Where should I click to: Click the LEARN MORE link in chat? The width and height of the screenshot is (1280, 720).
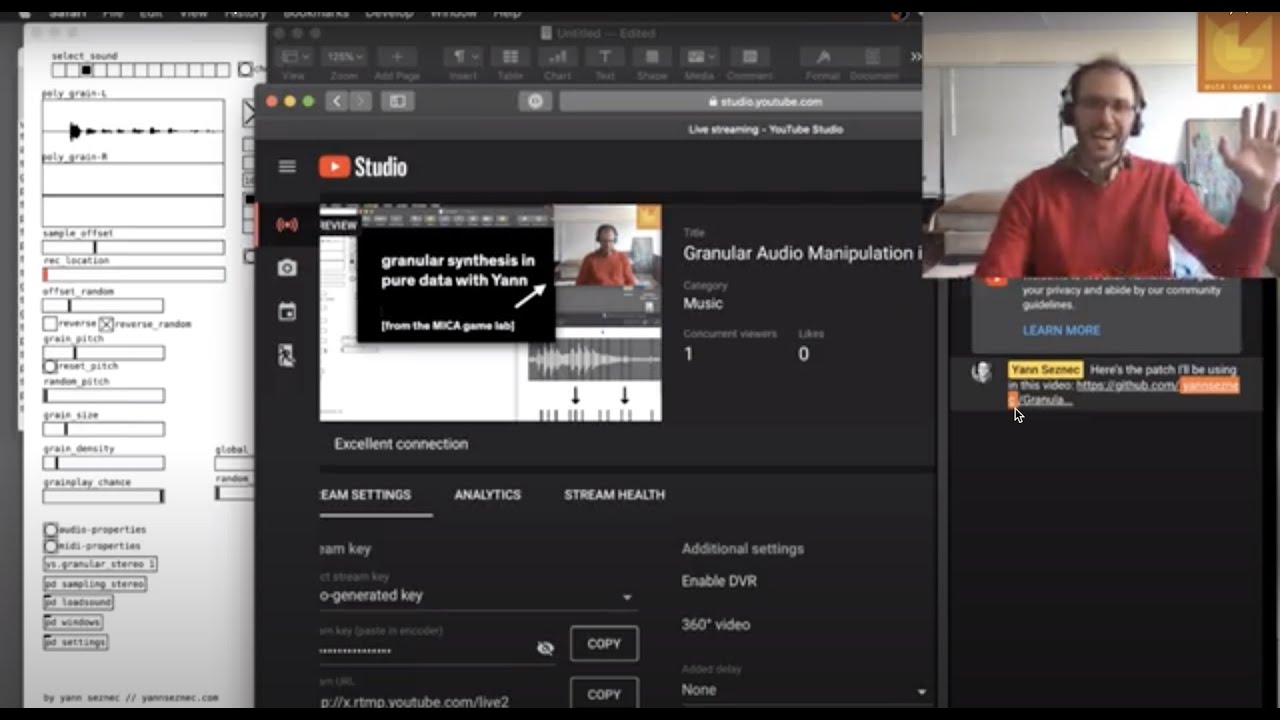(1061, 330)
